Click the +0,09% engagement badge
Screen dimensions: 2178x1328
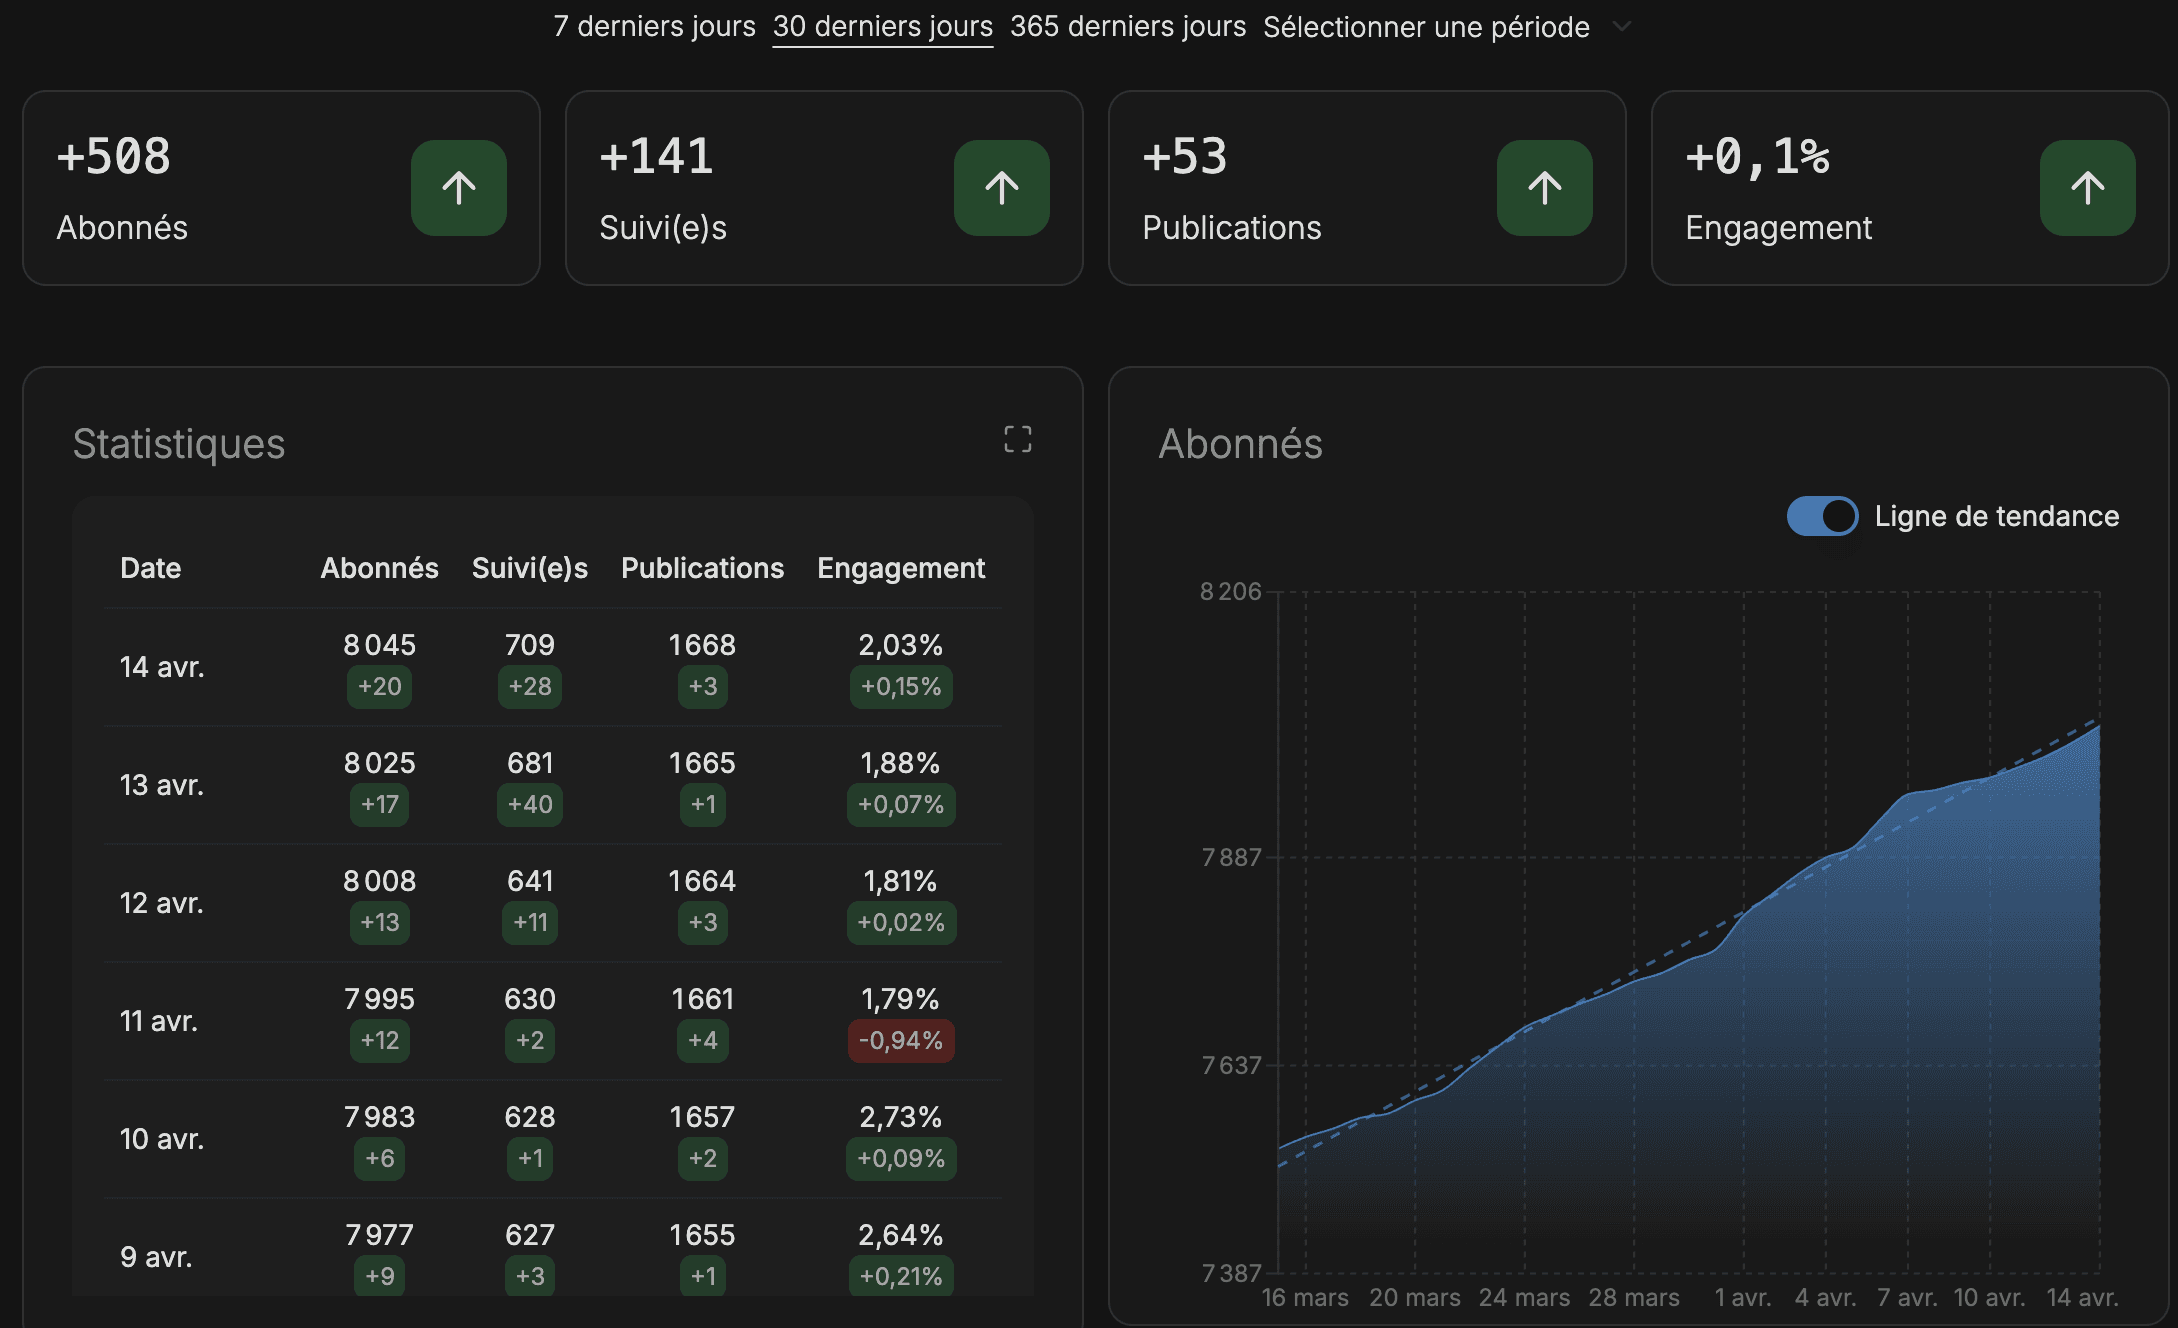[x=901, y=1159]
